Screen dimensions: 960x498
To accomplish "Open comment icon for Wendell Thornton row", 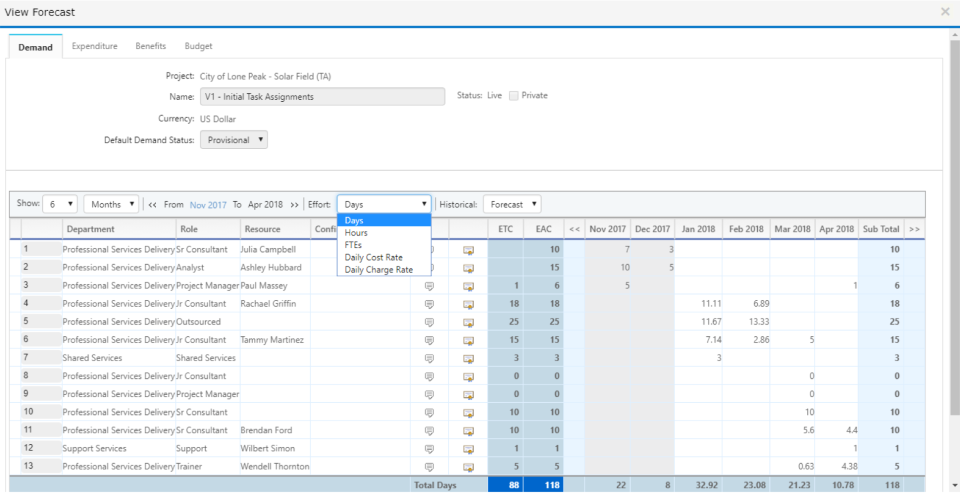I will pos(429,467).
